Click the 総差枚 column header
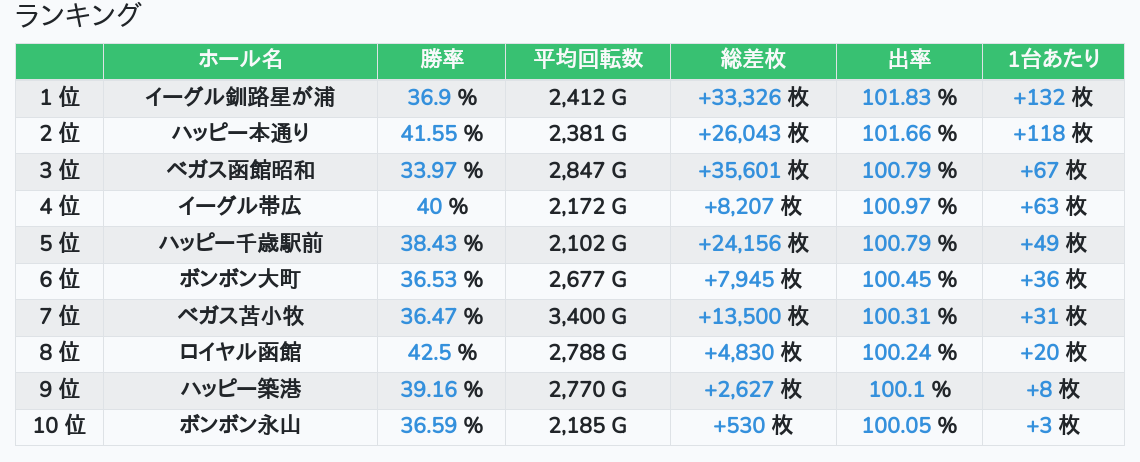This screenshot has height=462, width=1140. (x=753, y=60)
